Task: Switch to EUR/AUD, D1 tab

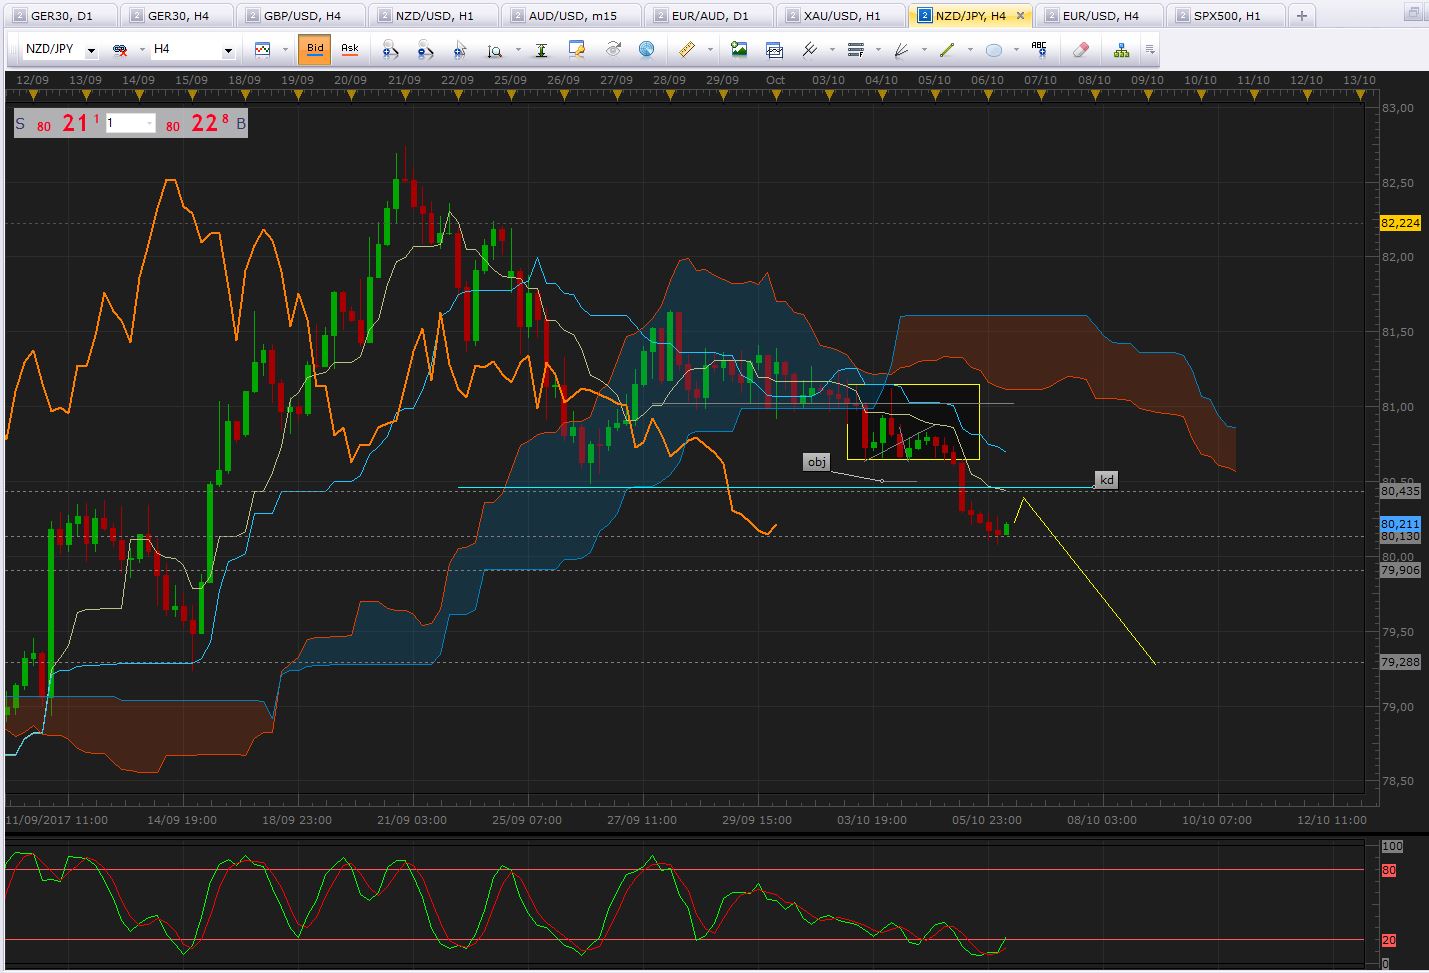Action: point(709,16)
